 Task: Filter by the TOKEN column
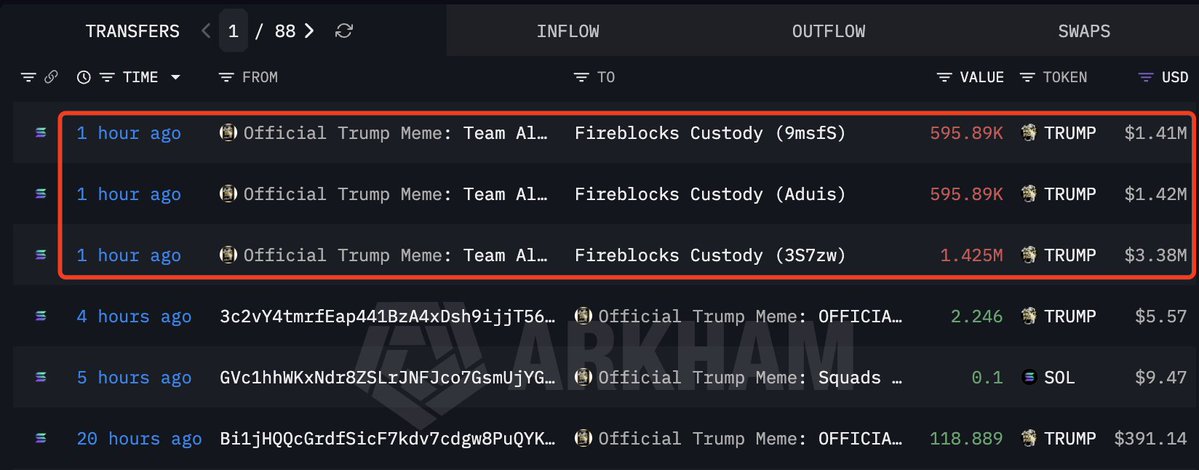point(1027,77)
